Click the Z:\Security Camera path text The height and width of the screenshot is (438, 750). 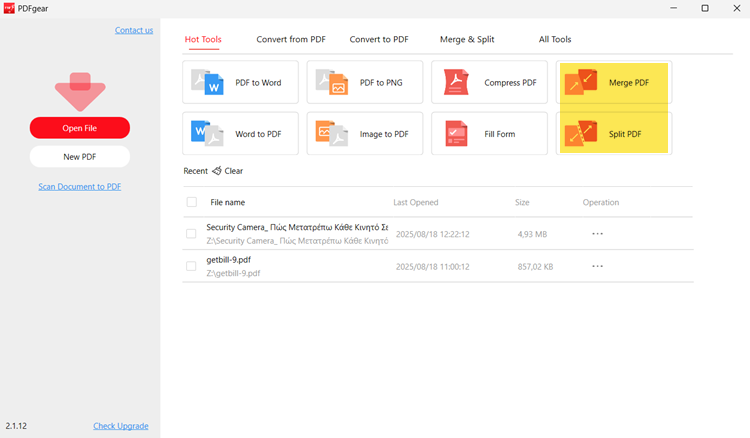point(297,241)
